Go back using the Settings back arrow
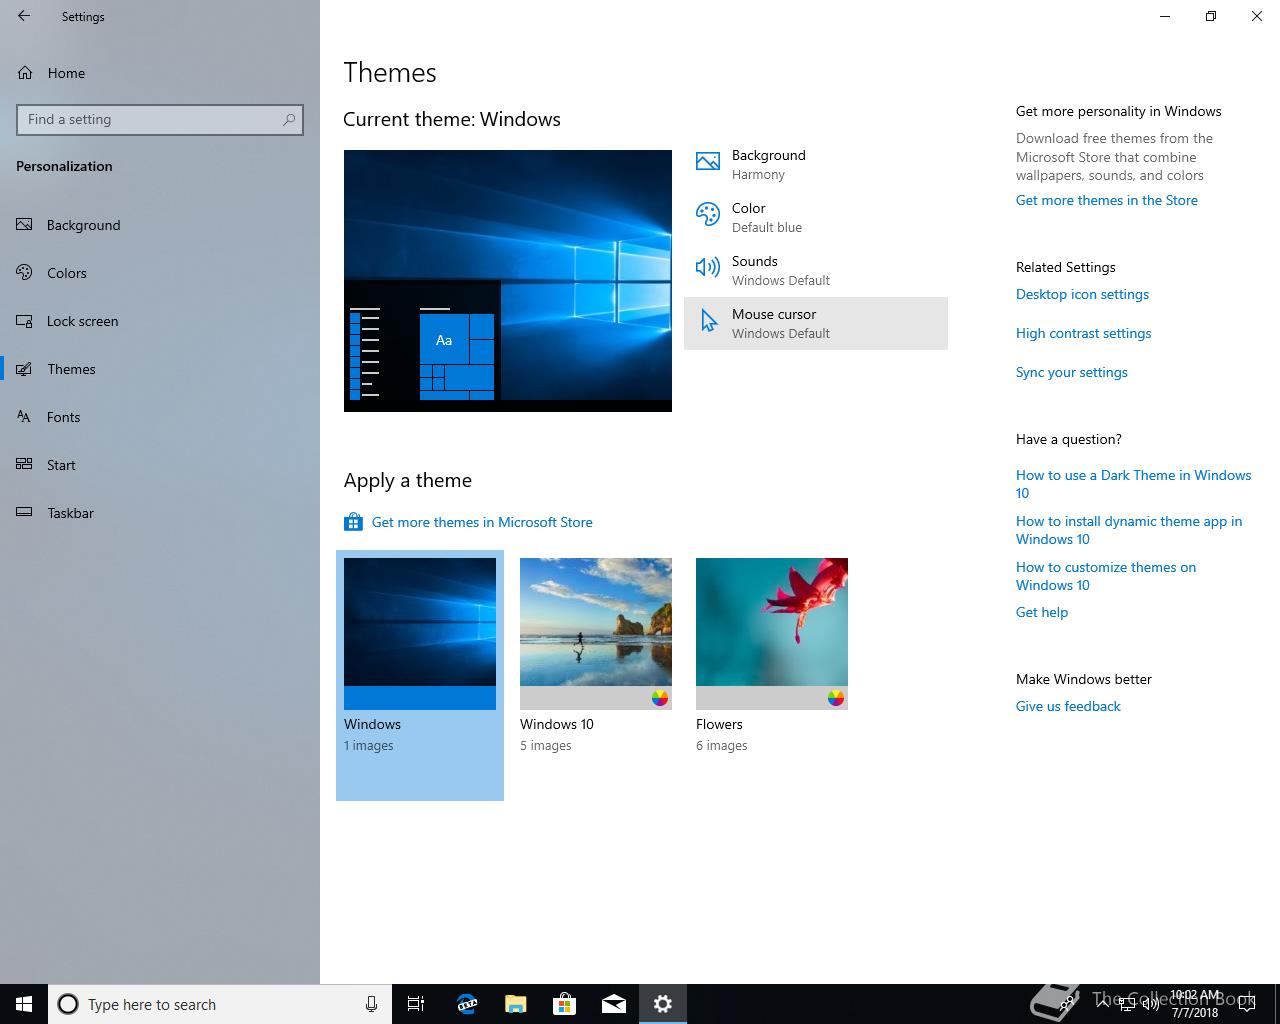 pyautogui.click(x=24, y=16)
